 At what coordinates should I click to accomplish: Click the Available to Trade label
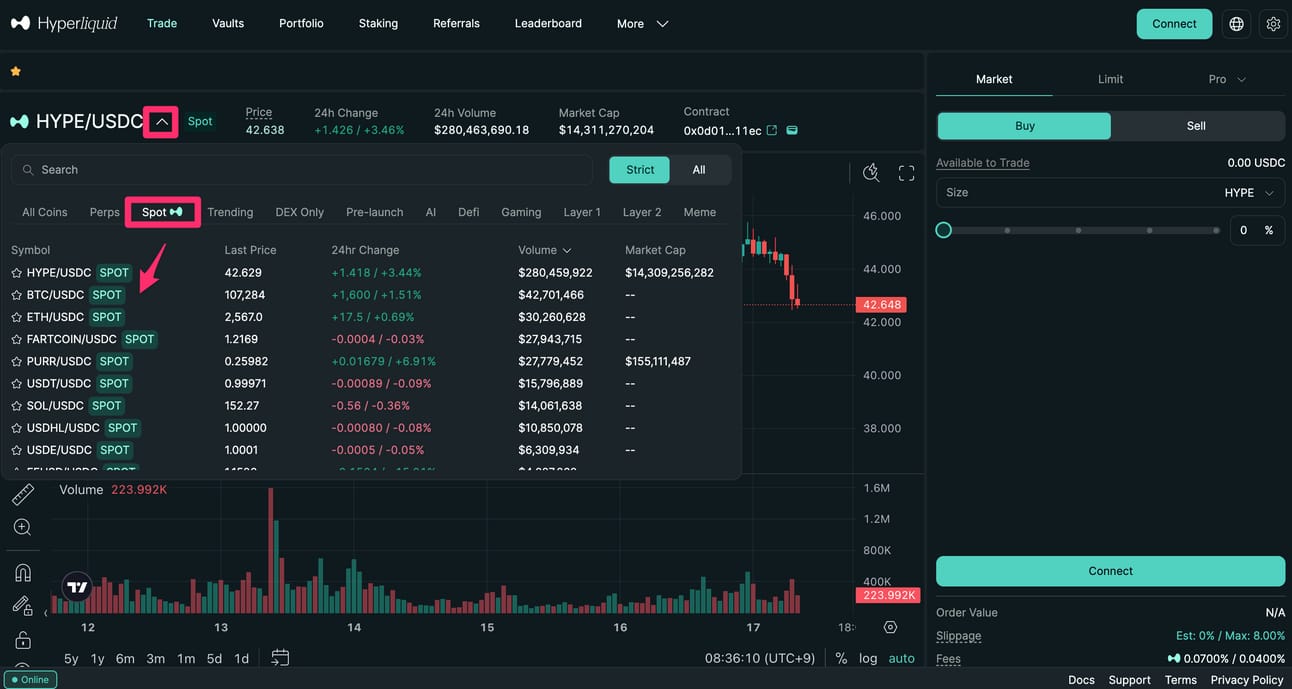click(x=982, y=163)
